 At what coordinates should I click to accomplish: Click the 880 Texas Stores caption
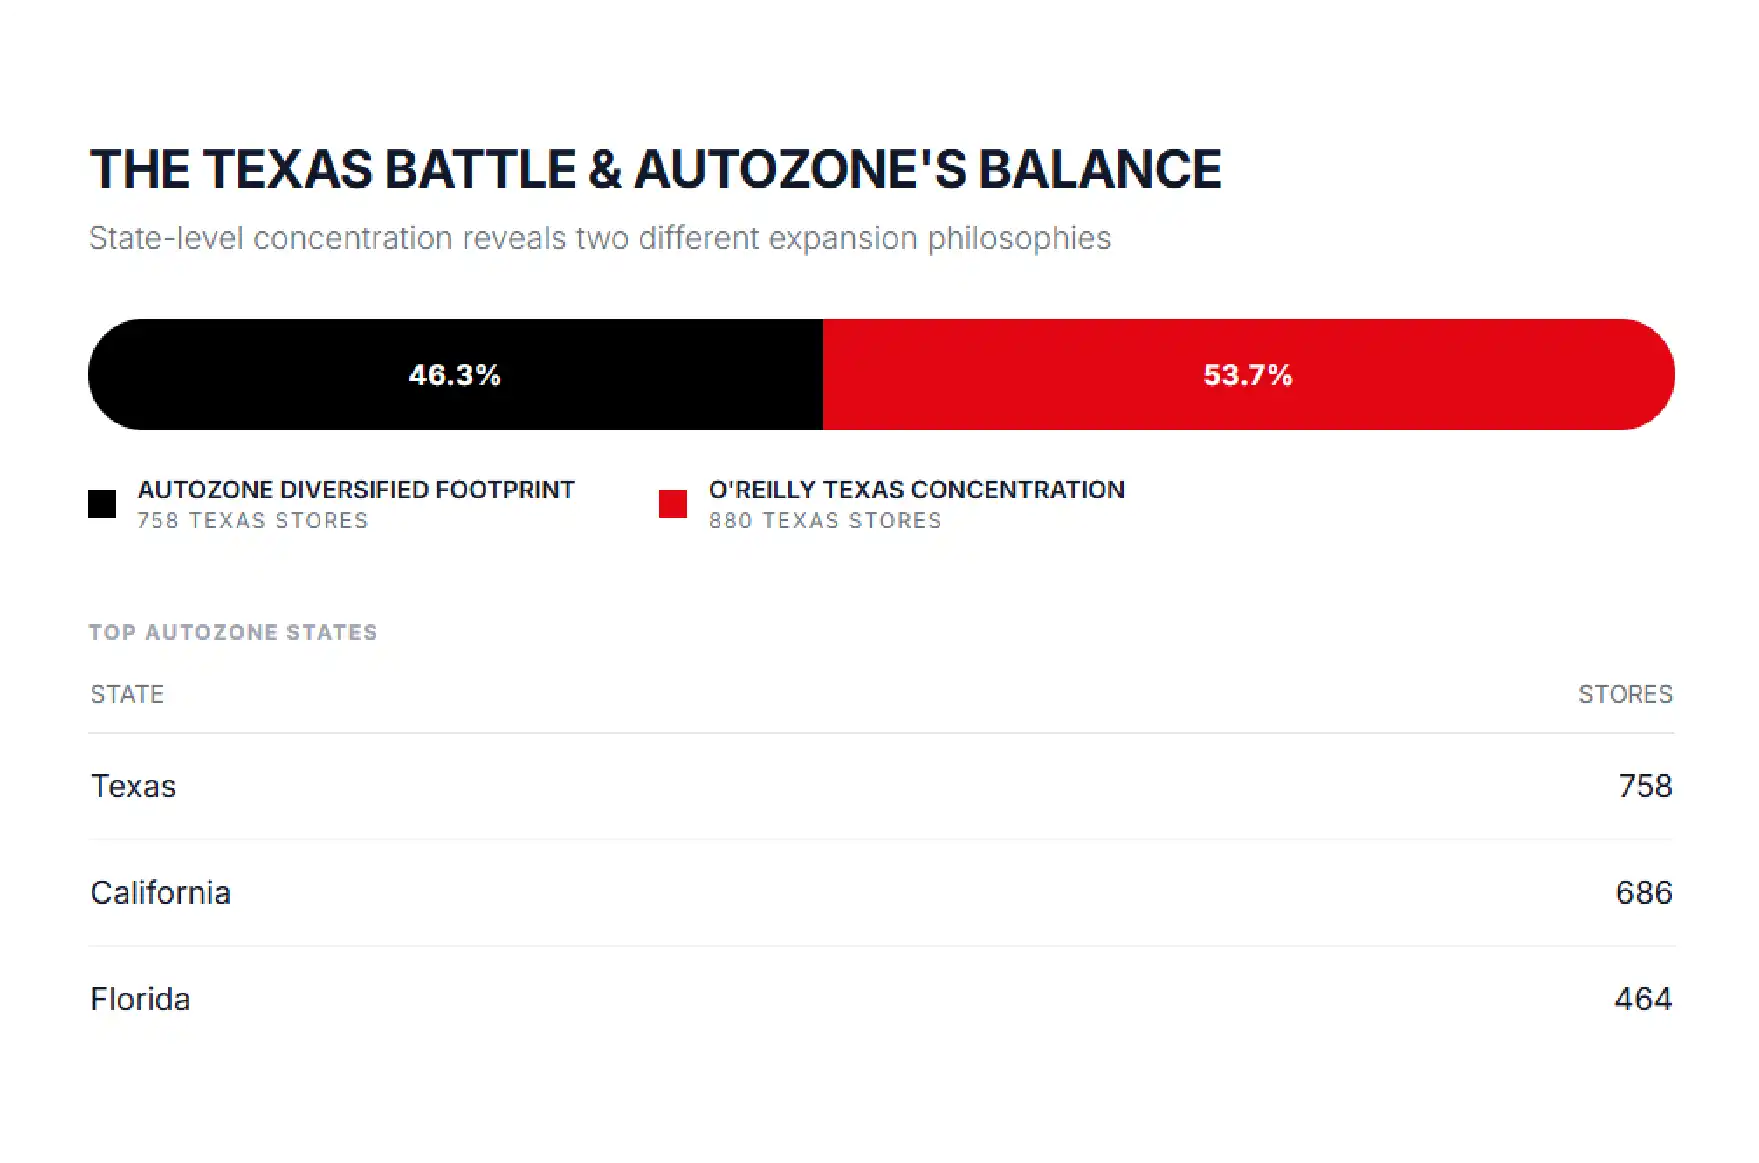tap(825, 521)
